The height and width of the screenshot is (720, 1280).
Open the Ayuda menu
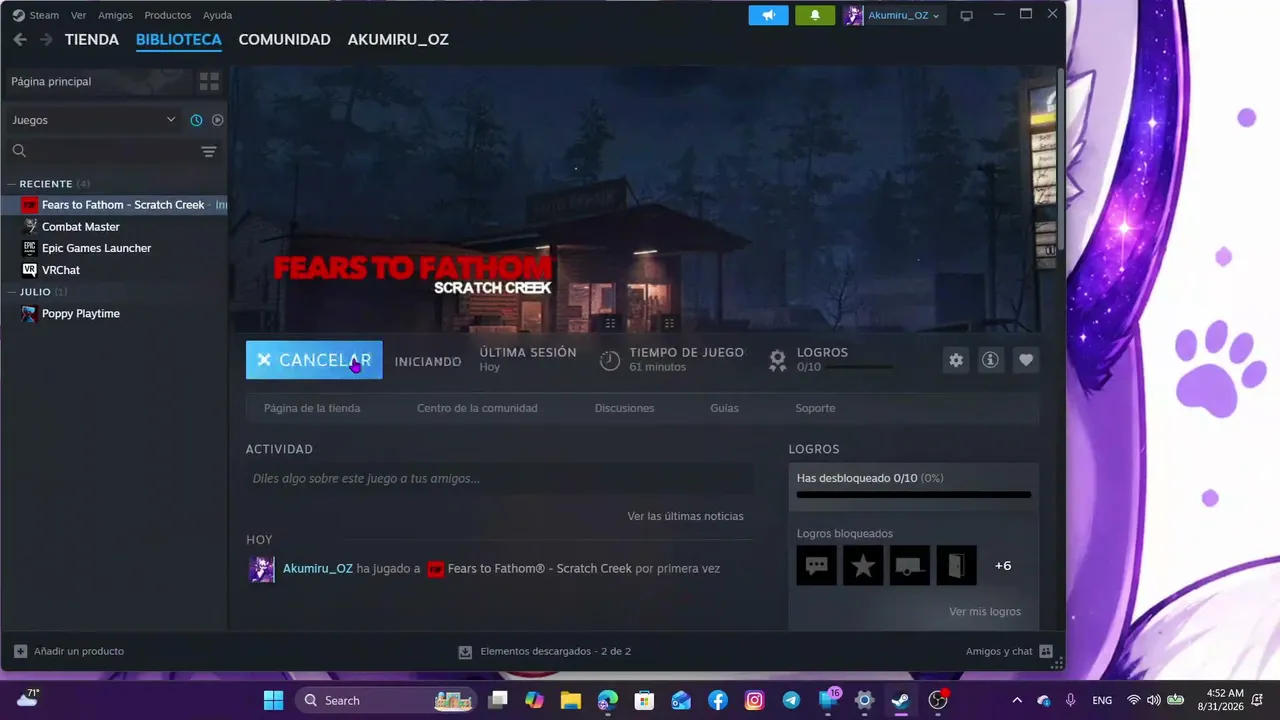point(217,15)
